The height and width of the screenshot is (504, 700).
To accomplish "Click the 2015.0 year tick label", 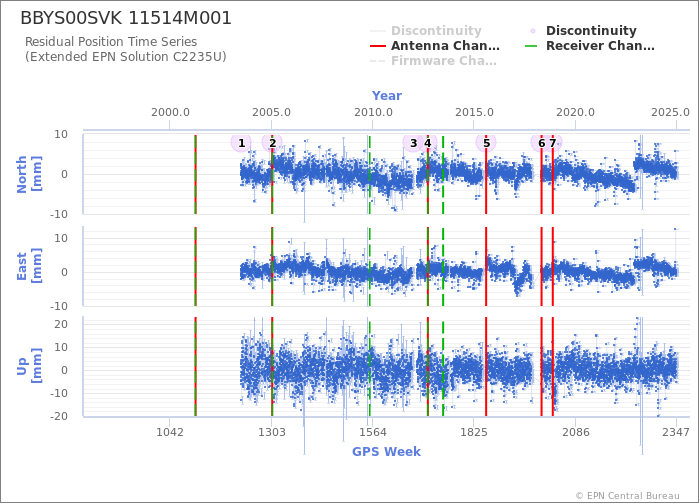I will pyautogui.click(x=474, y=112).
